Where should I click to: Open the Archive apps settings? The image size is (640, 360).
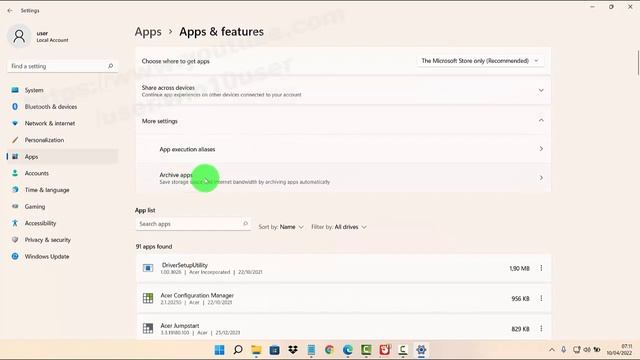[343, 178]
